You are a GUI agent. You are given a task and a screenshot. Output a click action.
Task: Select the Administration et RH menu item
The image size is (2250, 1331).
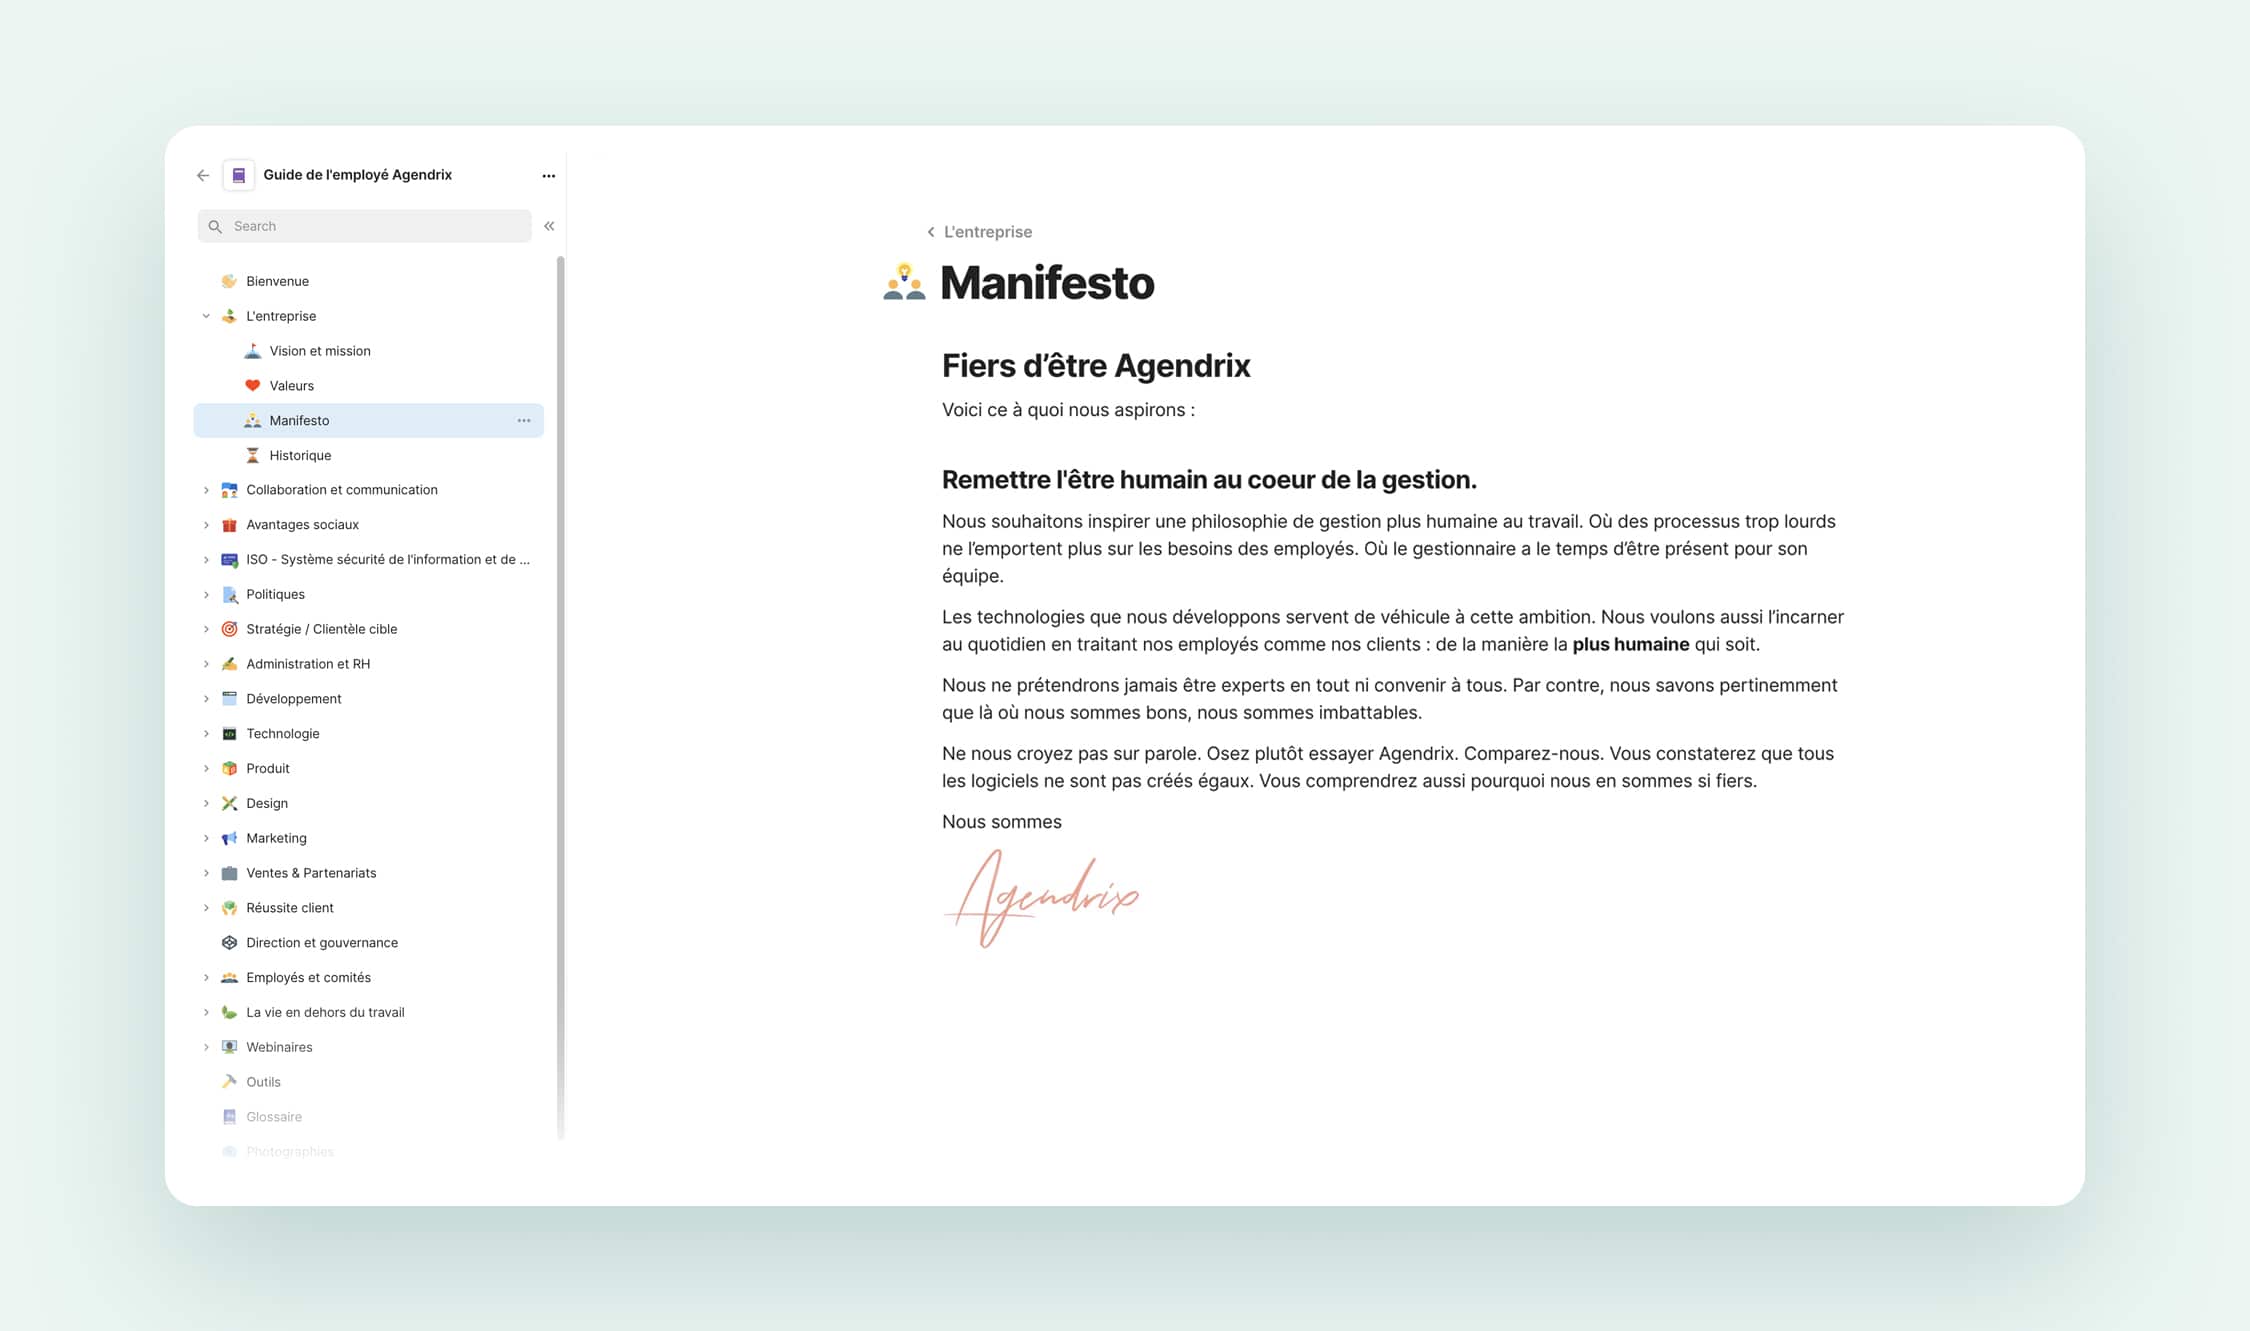point(311,662)
